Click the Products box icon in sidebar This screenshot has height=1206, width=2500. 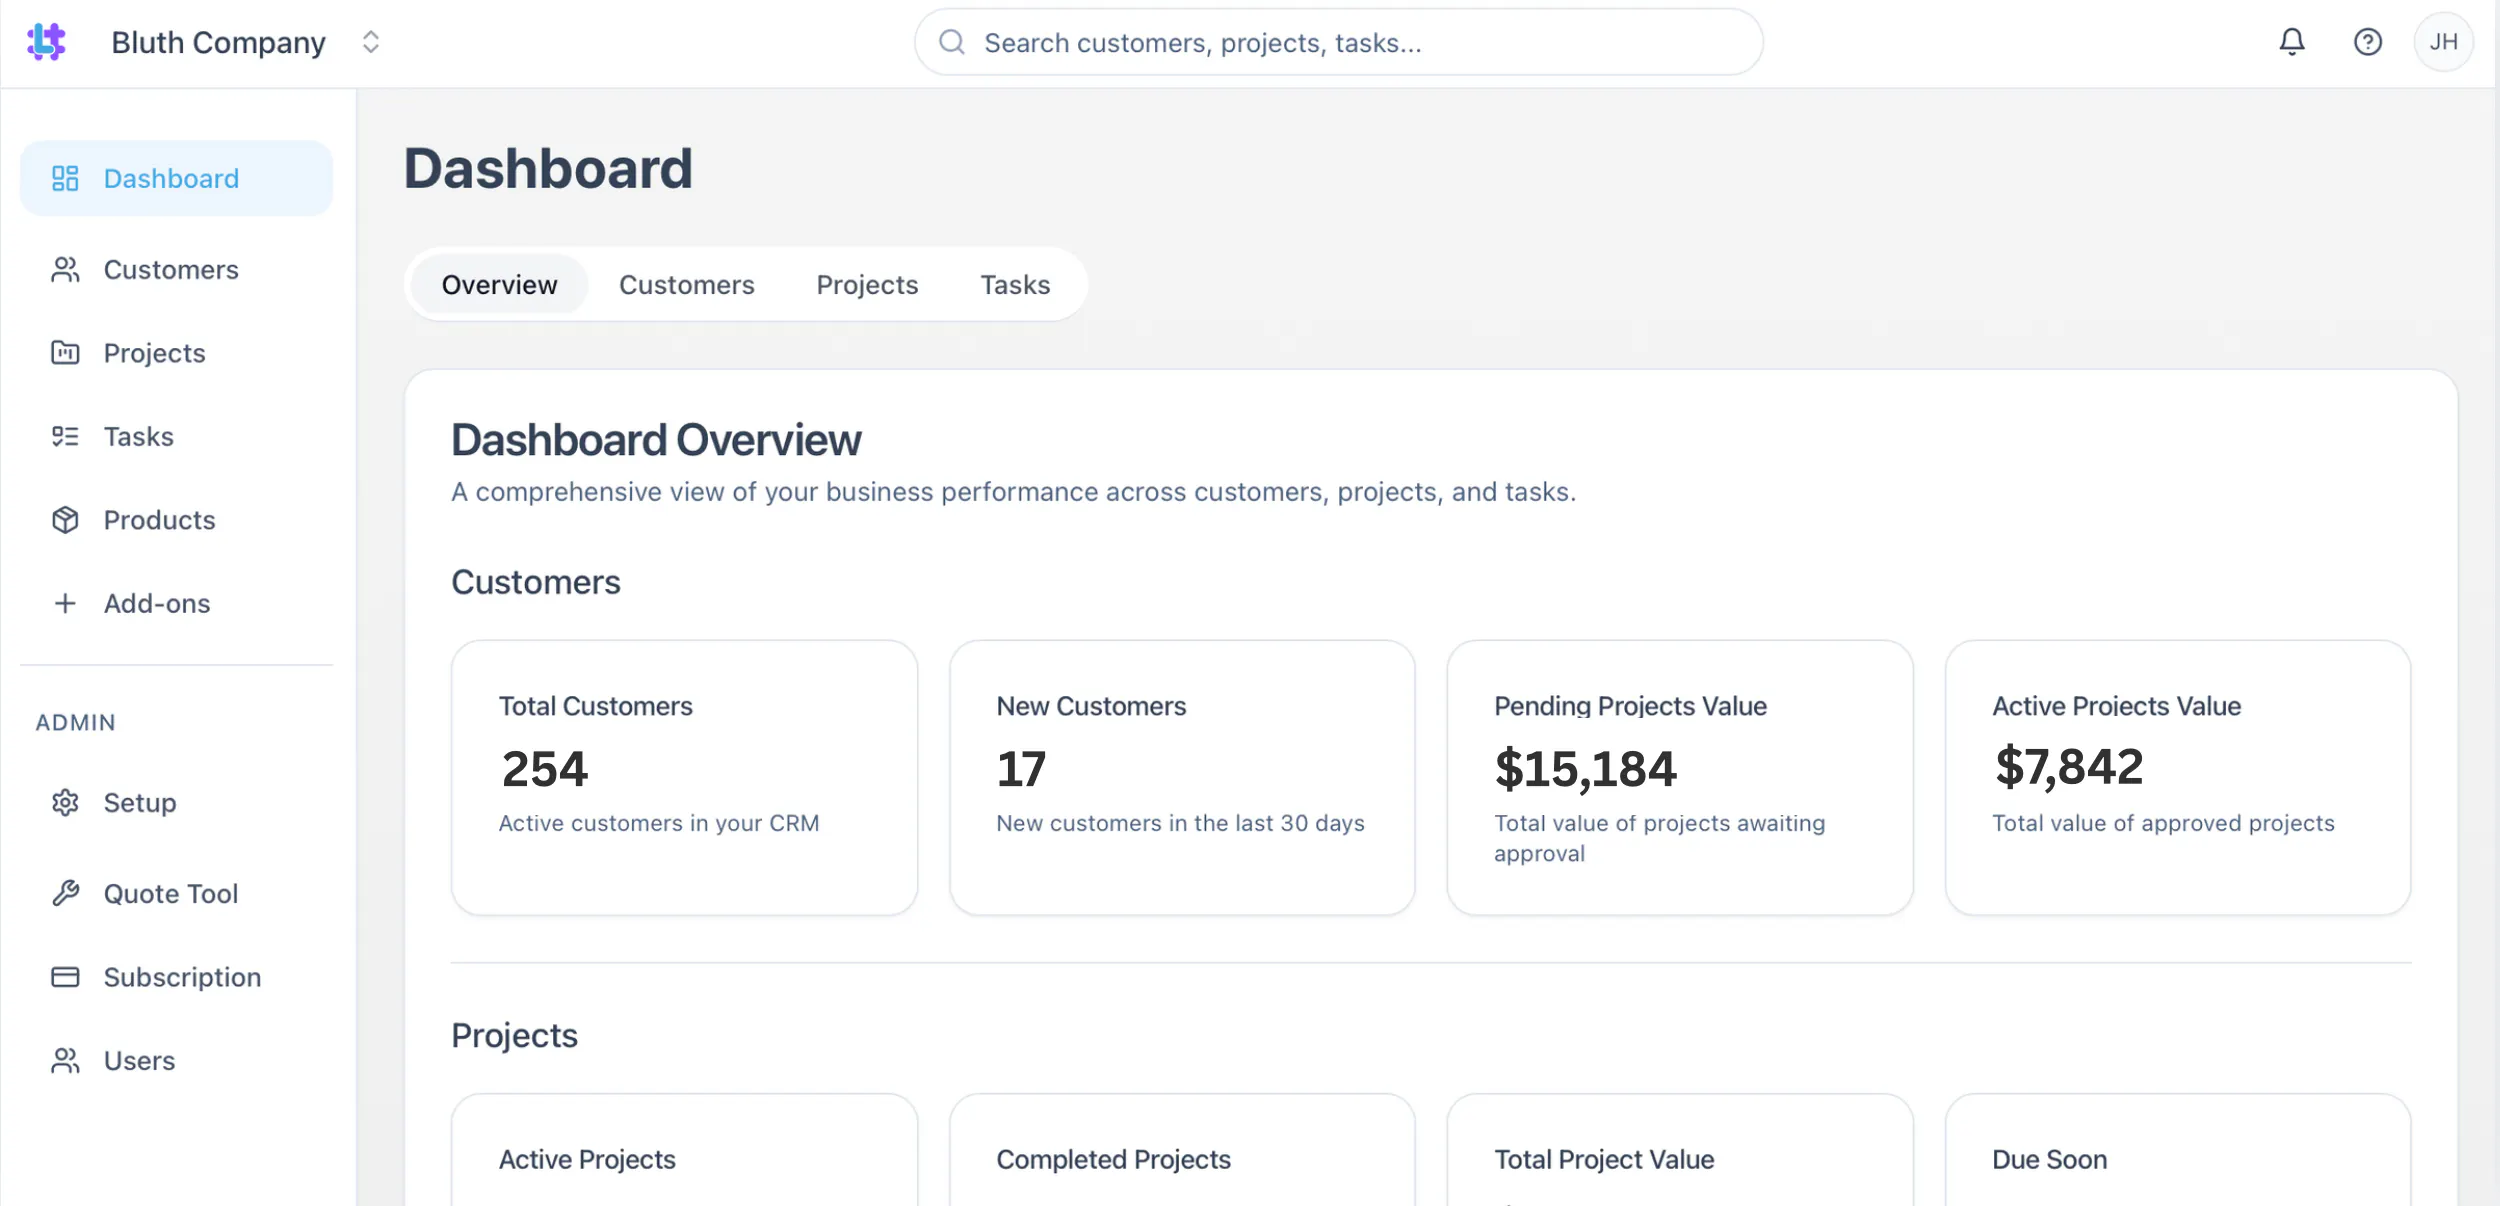pyautogui.click(x=65, y=520)
